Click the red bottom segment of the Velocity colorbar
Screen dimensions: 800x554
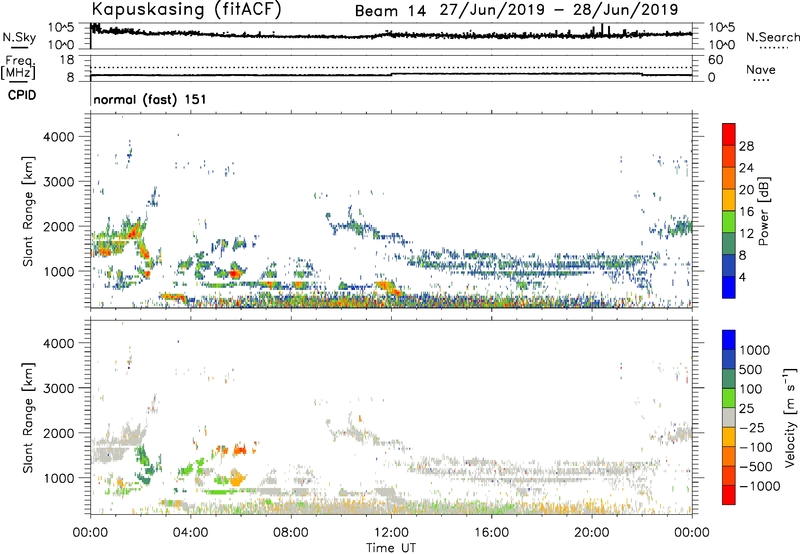(729, 495)
